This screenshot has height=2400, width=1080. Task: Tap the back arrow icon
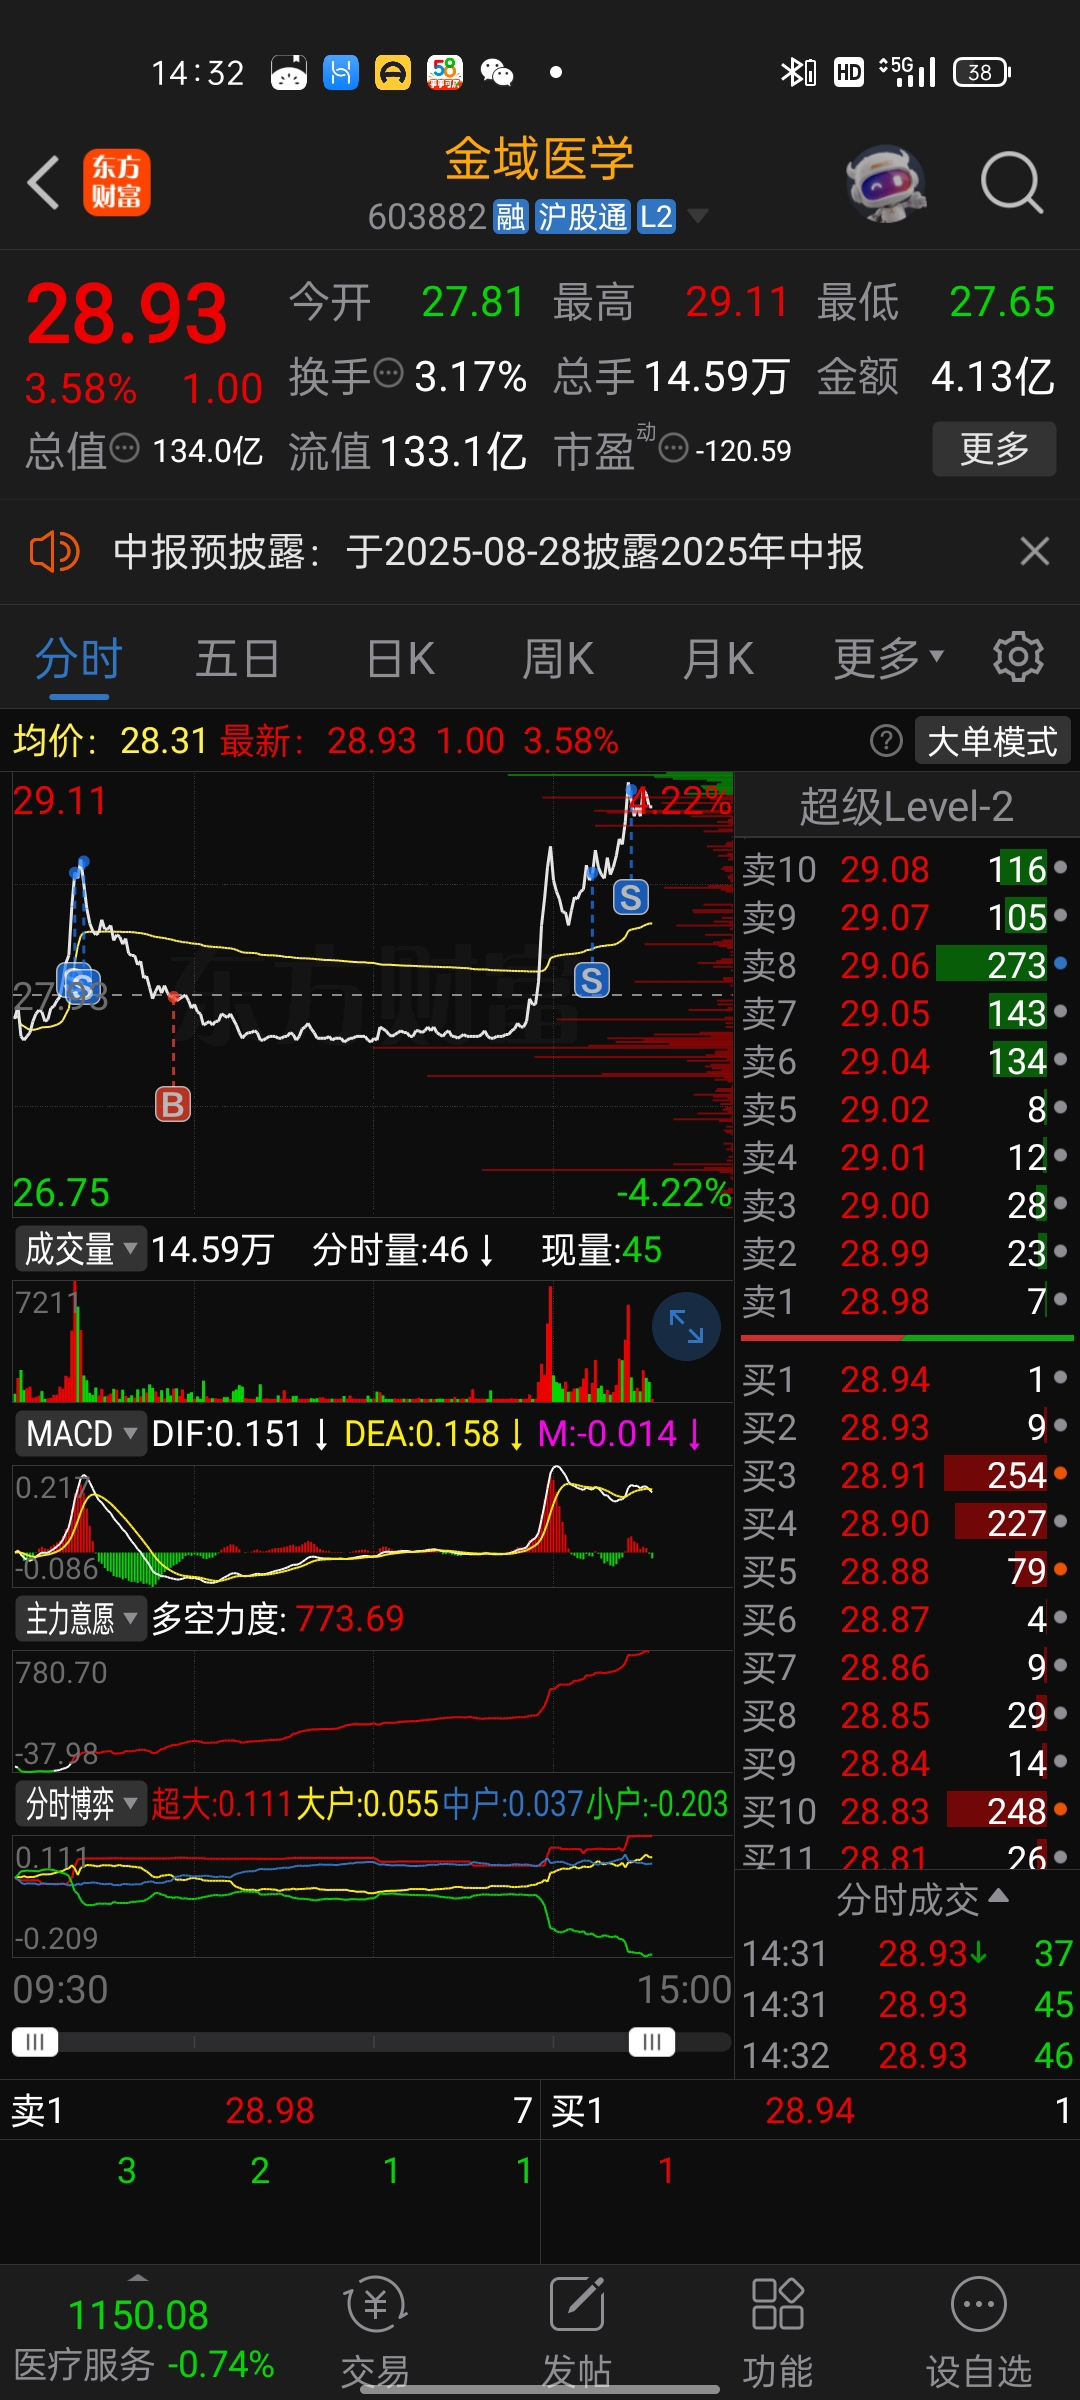coord(44,183)
